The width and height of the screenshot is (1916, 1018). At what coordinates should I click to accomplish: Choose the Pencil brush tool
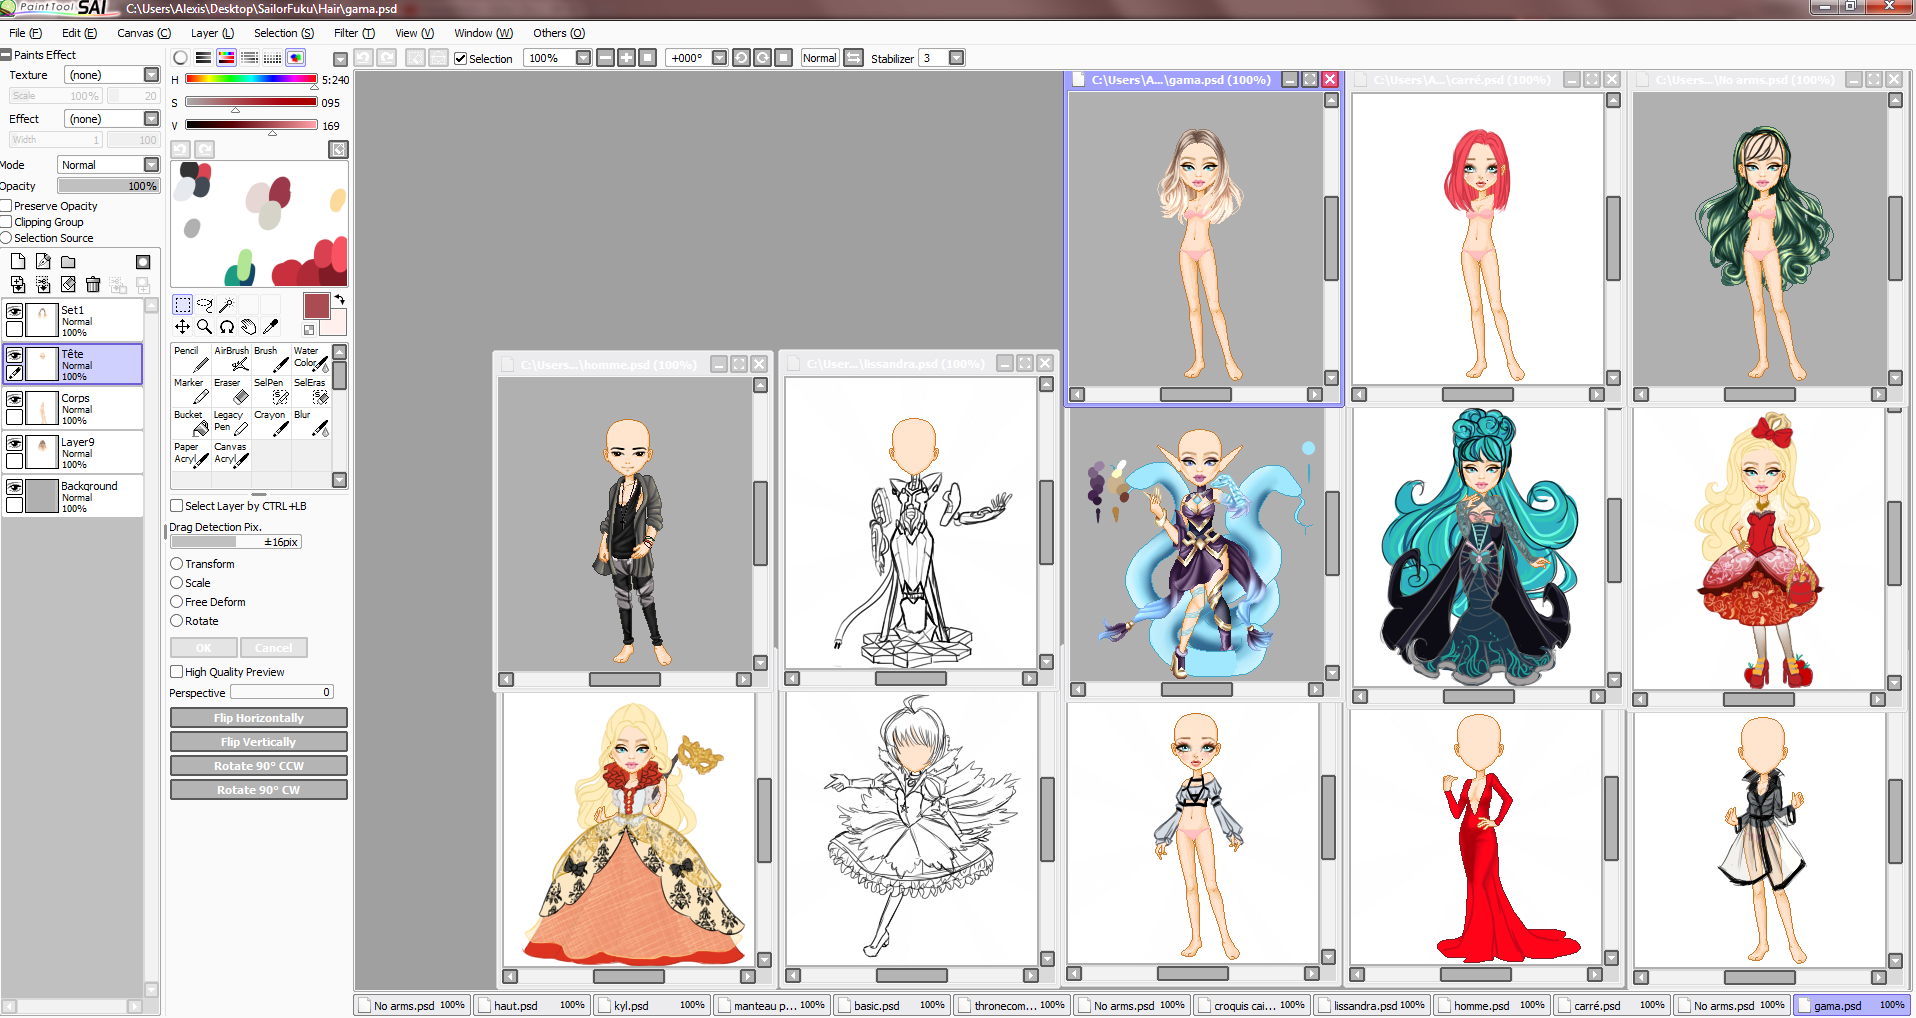pyautogui.click(x=191, y=359)
